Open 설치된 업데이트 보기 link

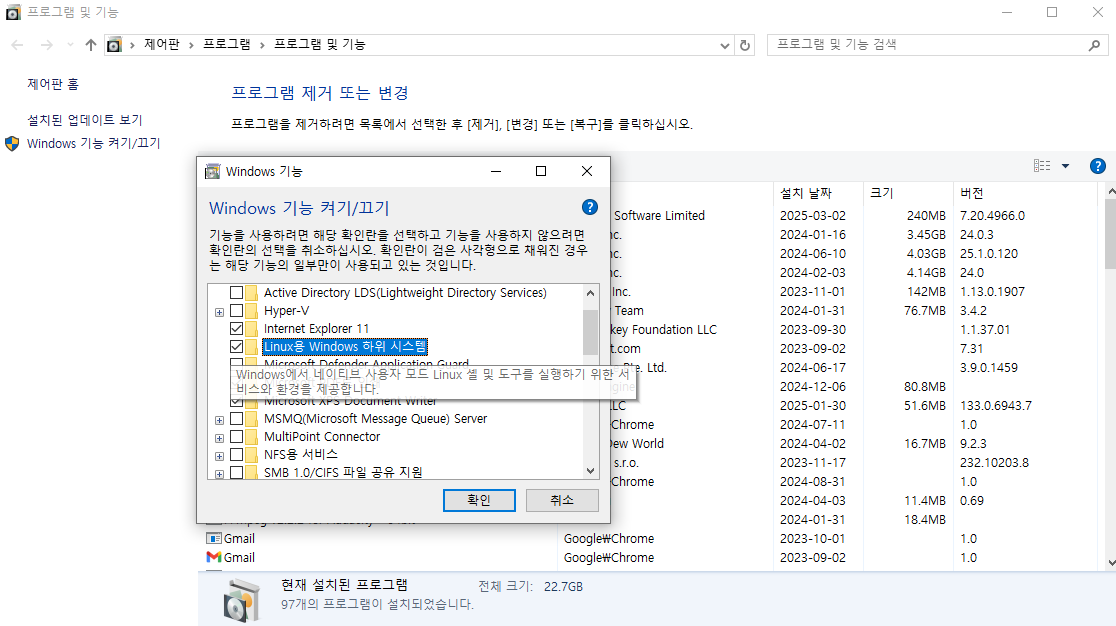coord(85,120)
